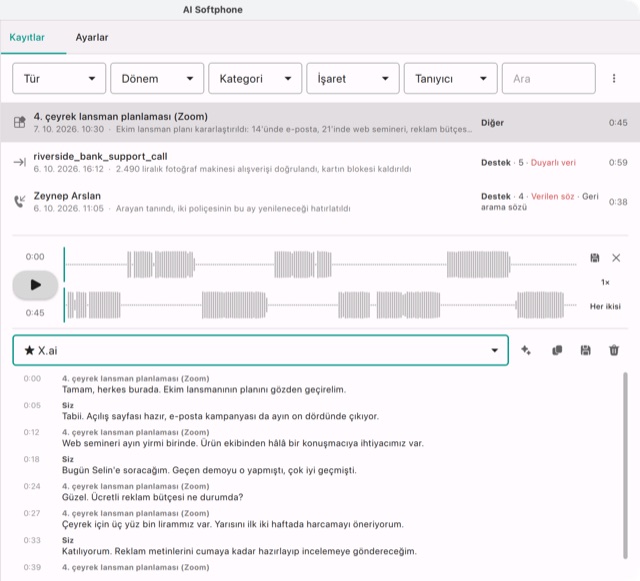Jump to transcript timestamp 0:12

pyautogui.click(x=31, y=432)
